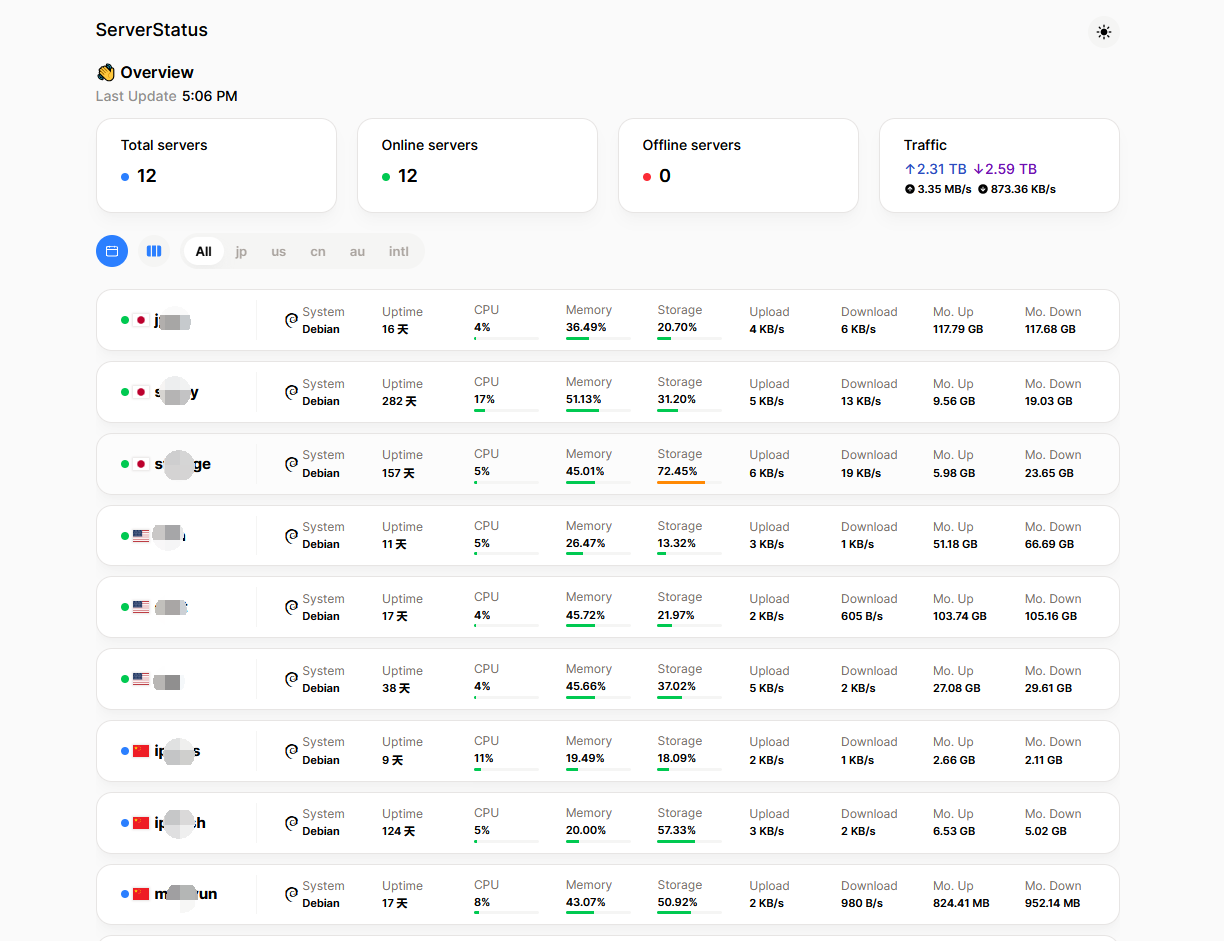The image size is (1224, 941).
Task: Click the green status dot in the 16天 row
Action: pos(125,321)
